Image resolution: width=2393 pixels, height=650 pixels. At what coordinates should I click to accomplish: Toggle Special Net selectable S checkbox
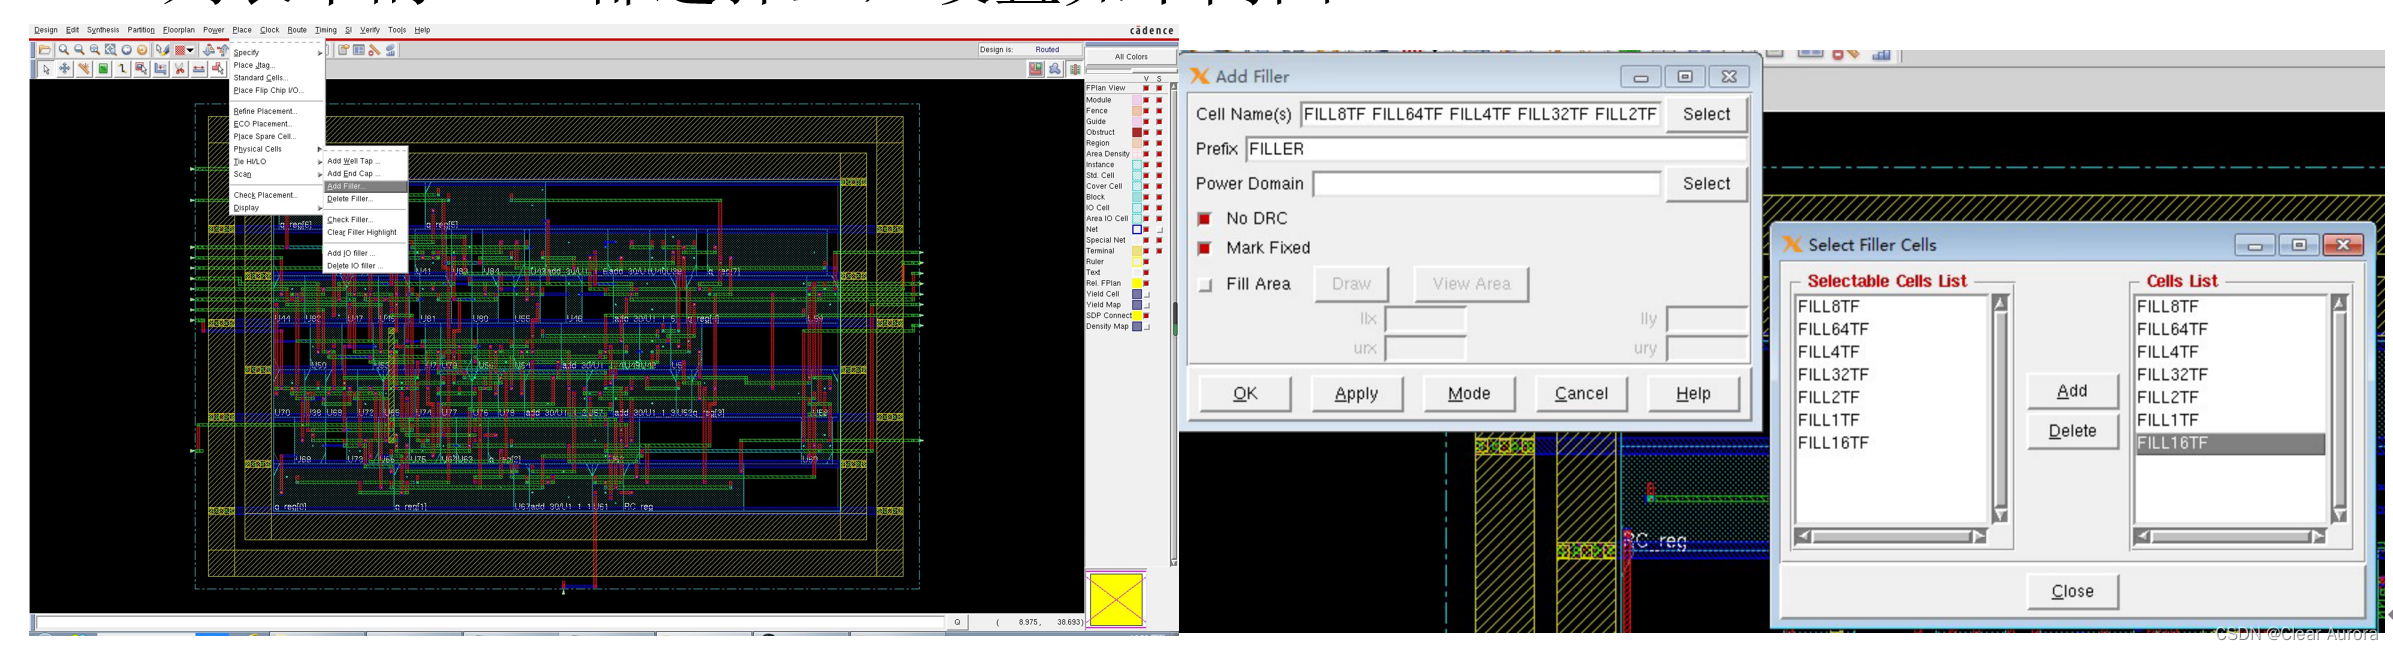(1159, 240)
